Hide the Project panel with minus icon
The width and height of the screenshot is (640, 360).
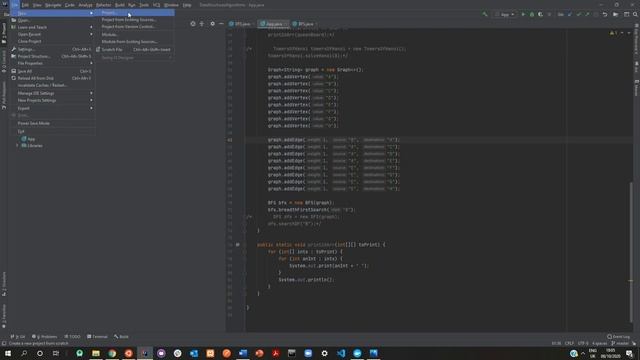[221, 24]
